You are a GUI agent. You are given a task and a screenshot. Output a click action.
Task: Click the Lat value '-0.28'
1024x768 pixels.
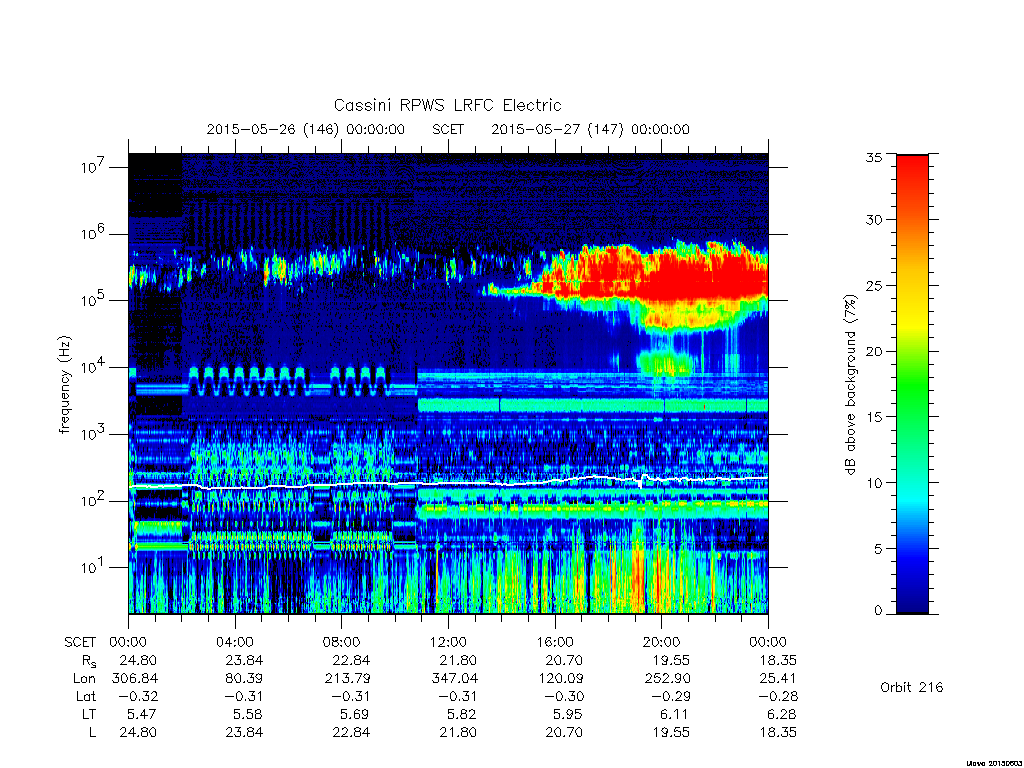tap(776, 696)
